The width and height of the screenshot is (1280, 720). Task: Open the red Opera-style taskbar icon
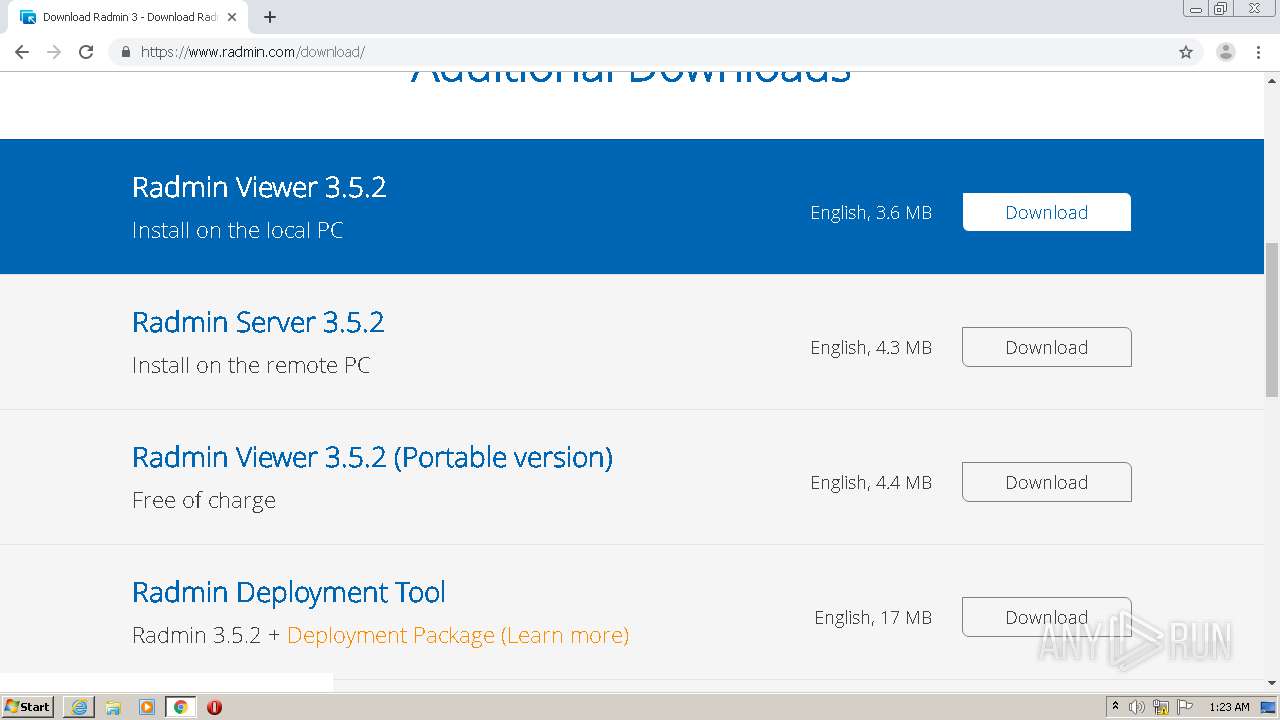point(214,707)
